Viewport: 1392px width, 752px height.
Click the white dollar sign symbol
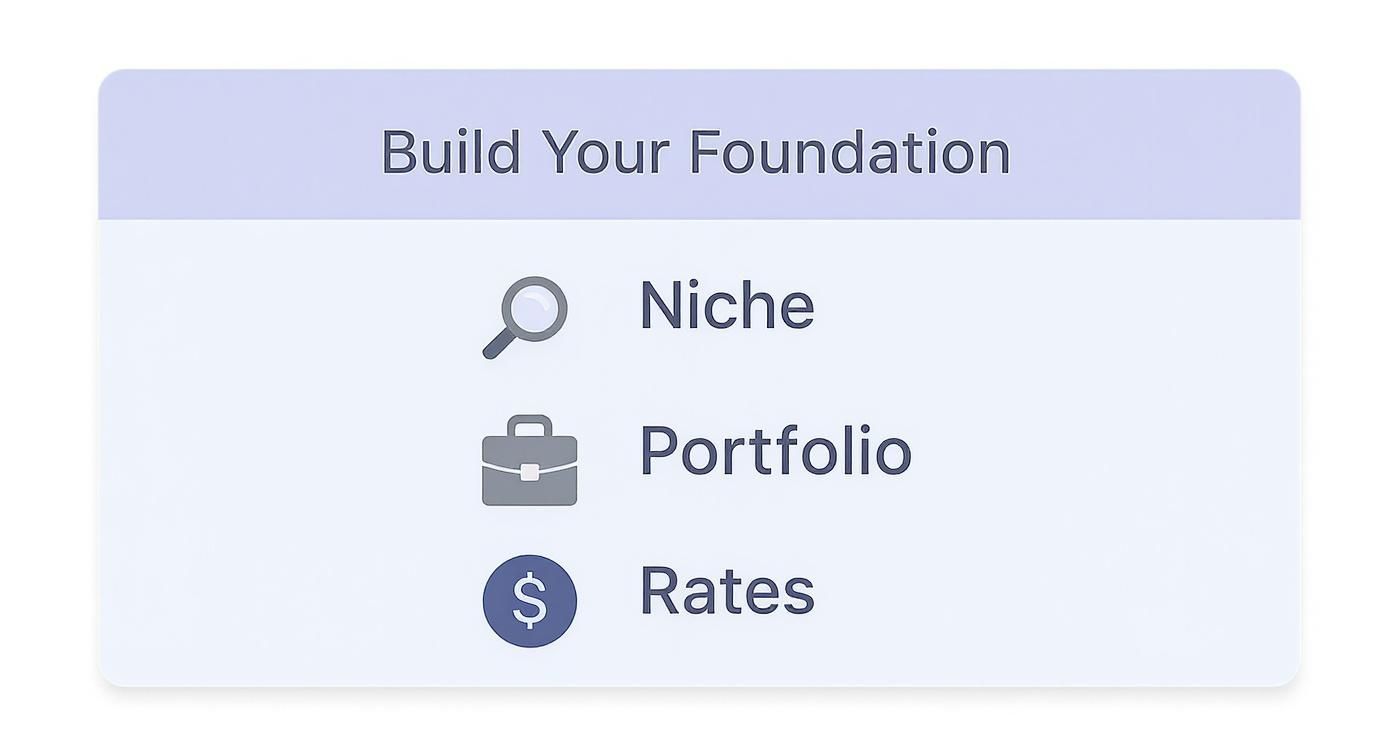[529, 601]
